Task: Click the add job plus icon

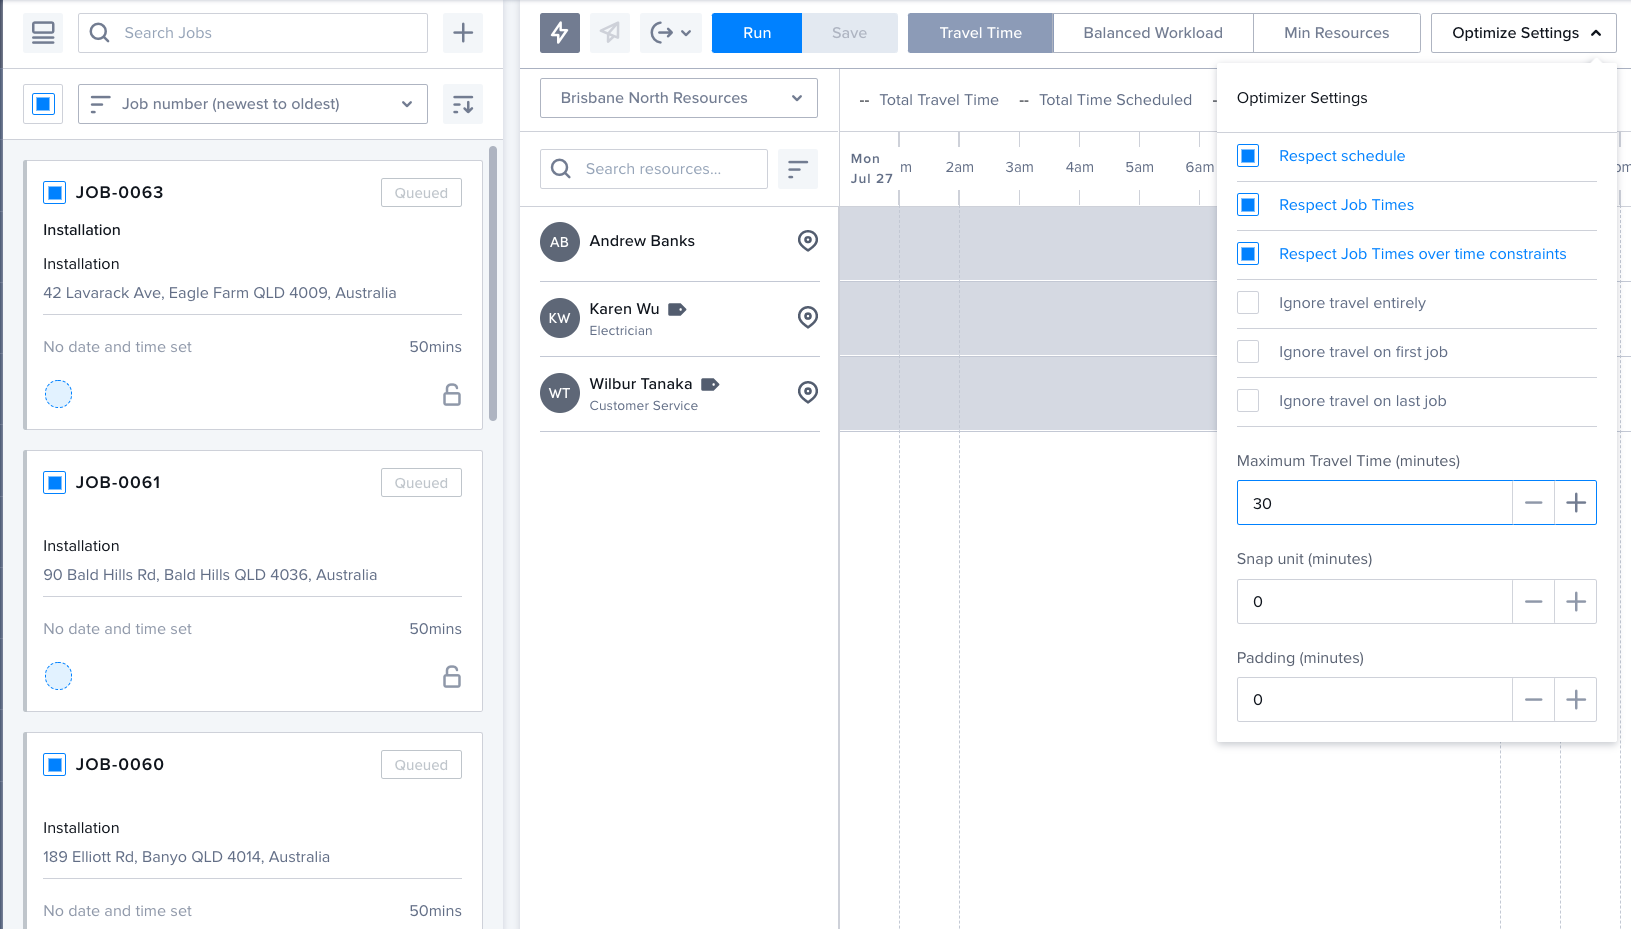Action: pos(463,33)
